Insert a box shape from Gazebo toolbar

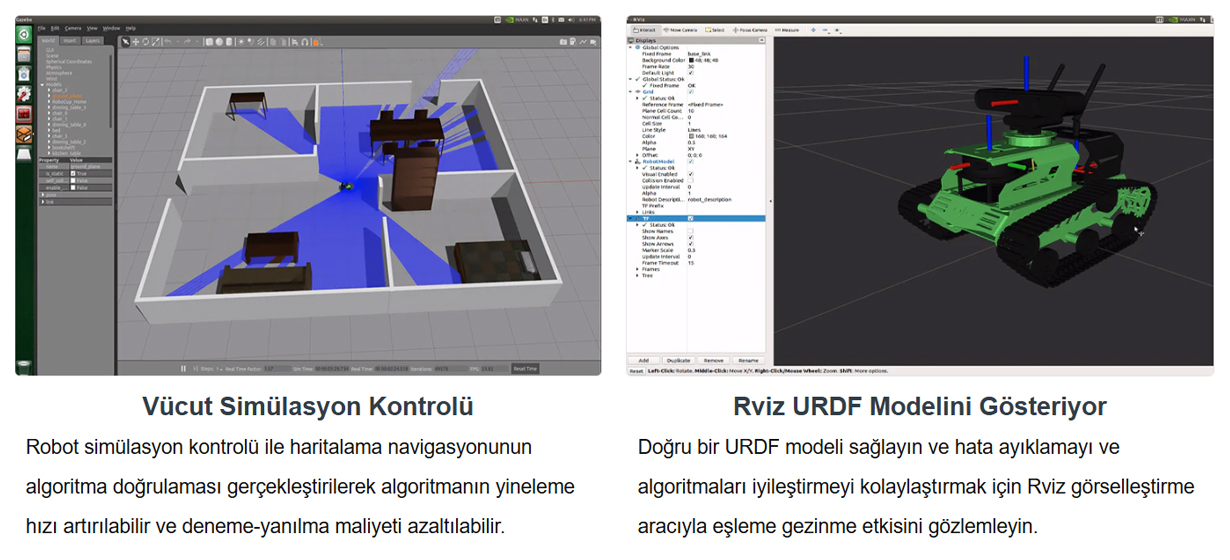coord(210,41)
